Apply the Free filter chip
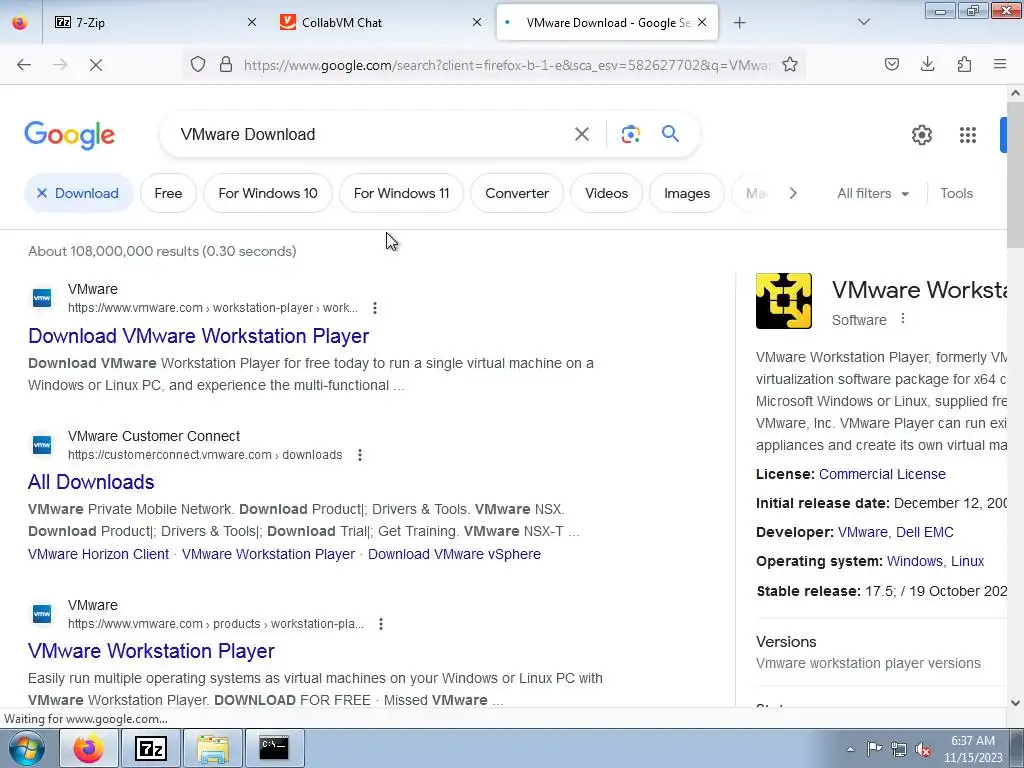Screen dimensions: 1024x768 pyautogui.click(x=168, y=193)
